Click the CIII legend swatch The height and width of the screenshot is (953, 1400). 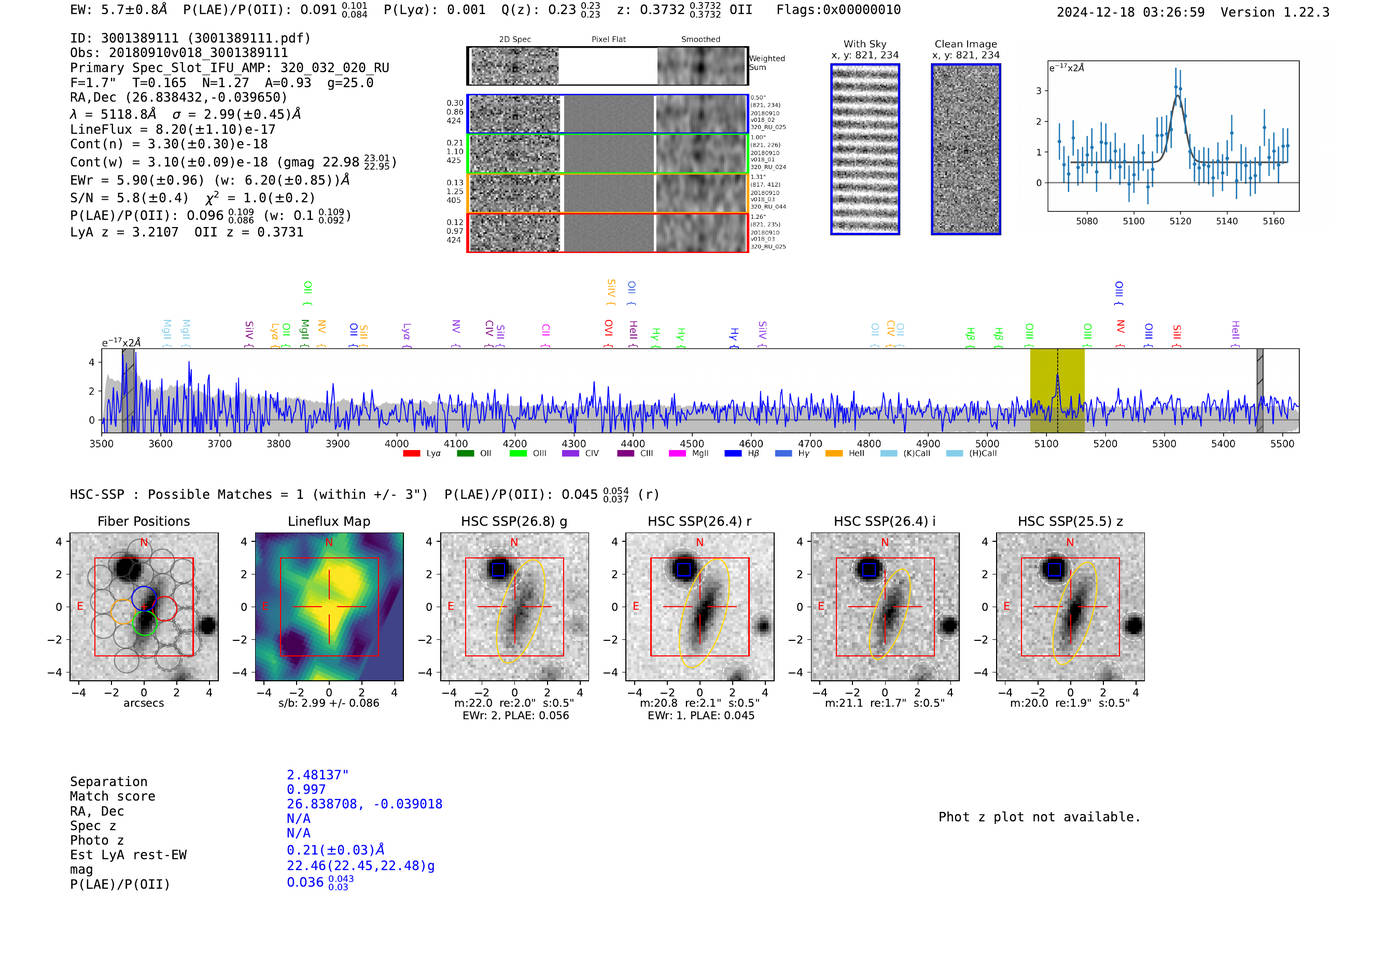(x=626, y=454)
